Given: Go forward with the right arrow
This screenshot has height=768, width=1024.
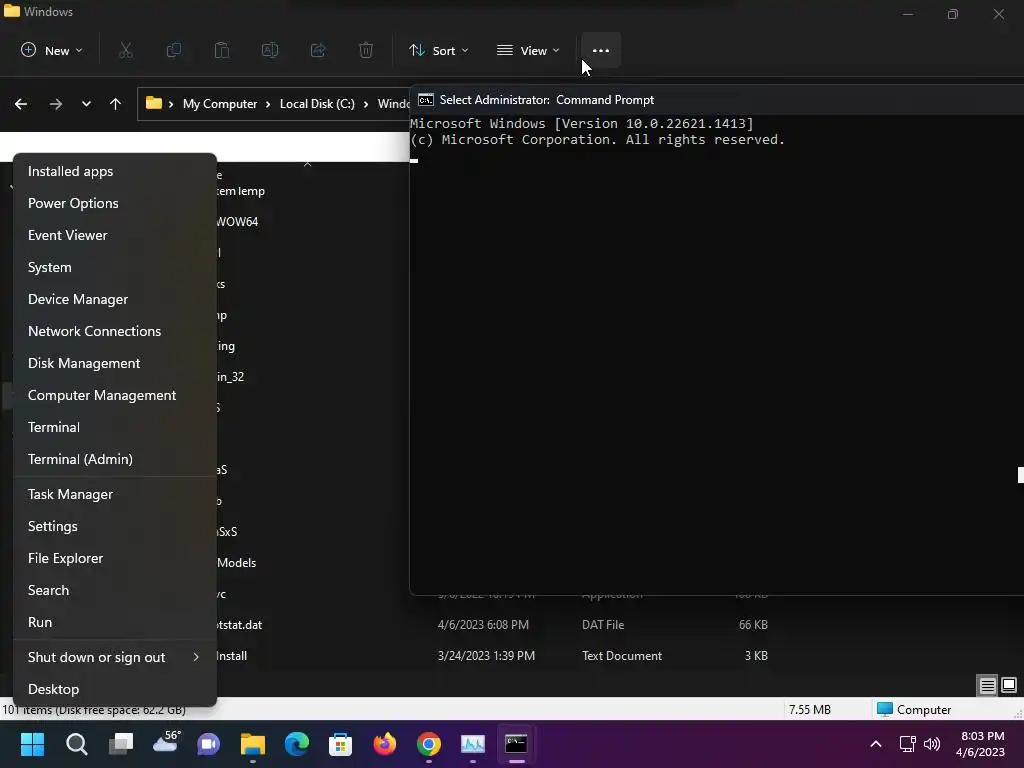Looking at the screenshot, I should [56, 104].
